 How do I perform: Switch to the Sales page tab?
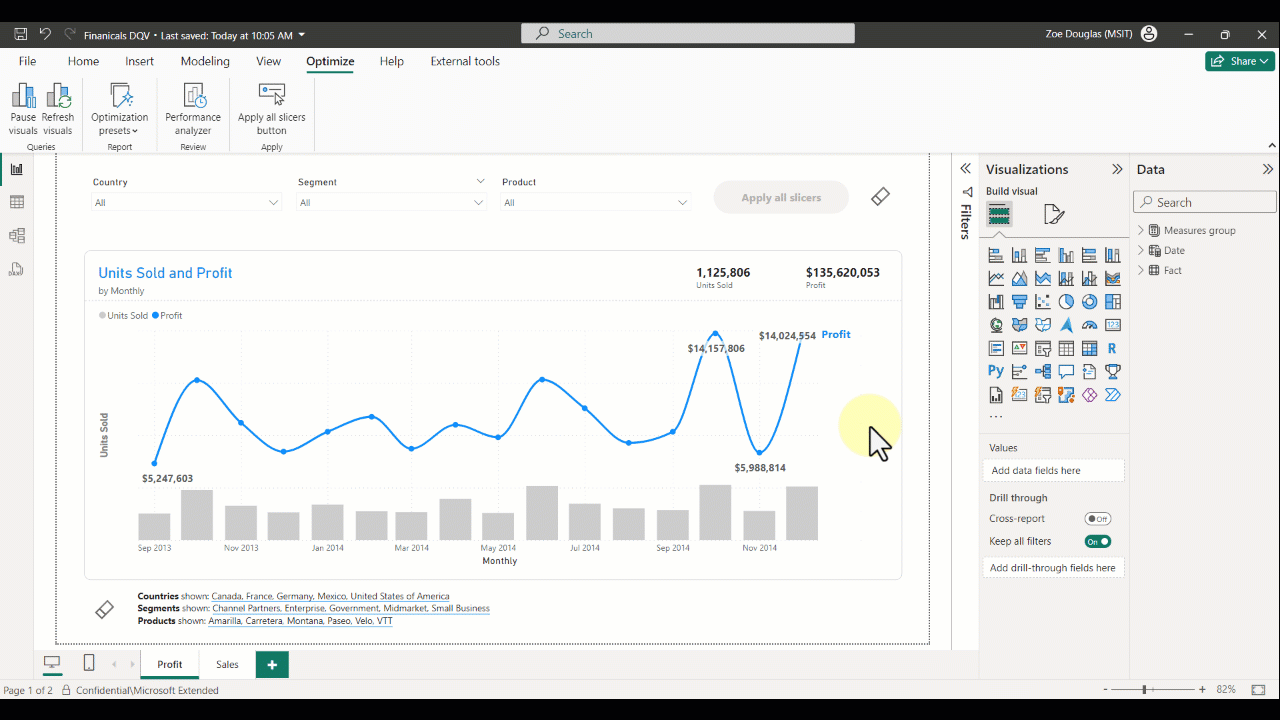[x=227, y=664]
